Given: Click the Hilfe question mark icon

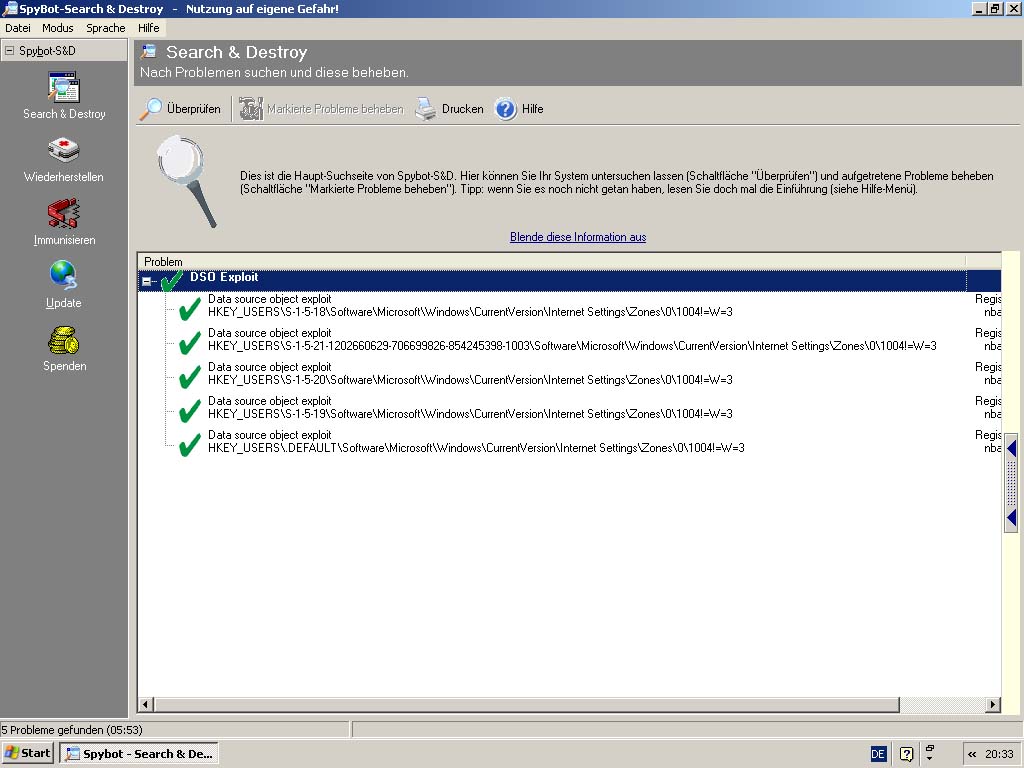Looking at the screenshot, I should point(505,109).
